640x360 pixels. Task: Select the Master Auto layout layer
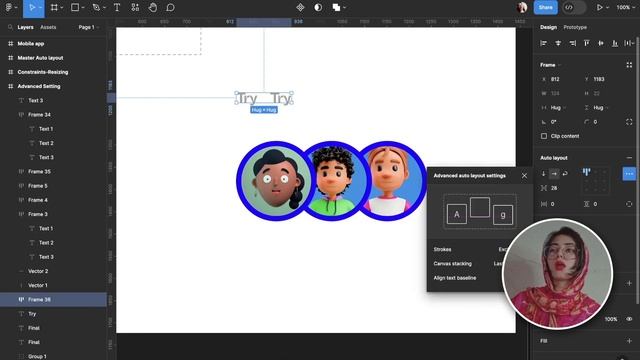pyautogui.click(x=53, y=58)
